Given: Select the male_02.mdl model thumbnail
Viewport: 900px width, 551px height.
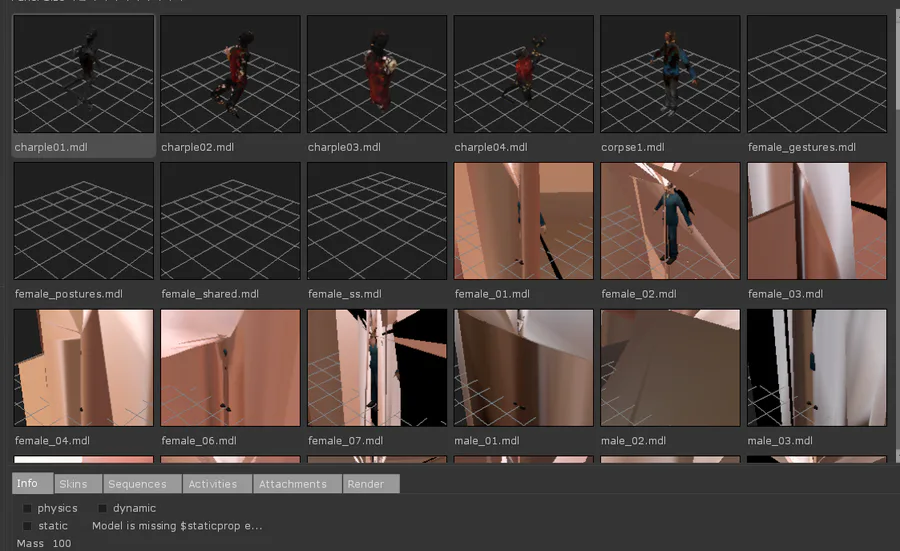Looking at the screenshot, I should click(x=670, y=368).
